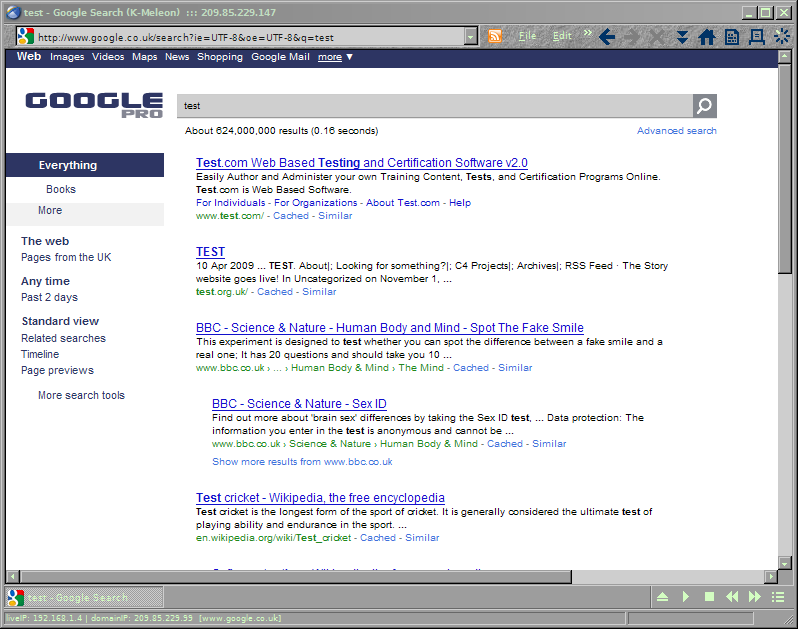Open Cached link for Wikipedia Test cricket
The image size is (798, 629).
click(x=378, y=537)
